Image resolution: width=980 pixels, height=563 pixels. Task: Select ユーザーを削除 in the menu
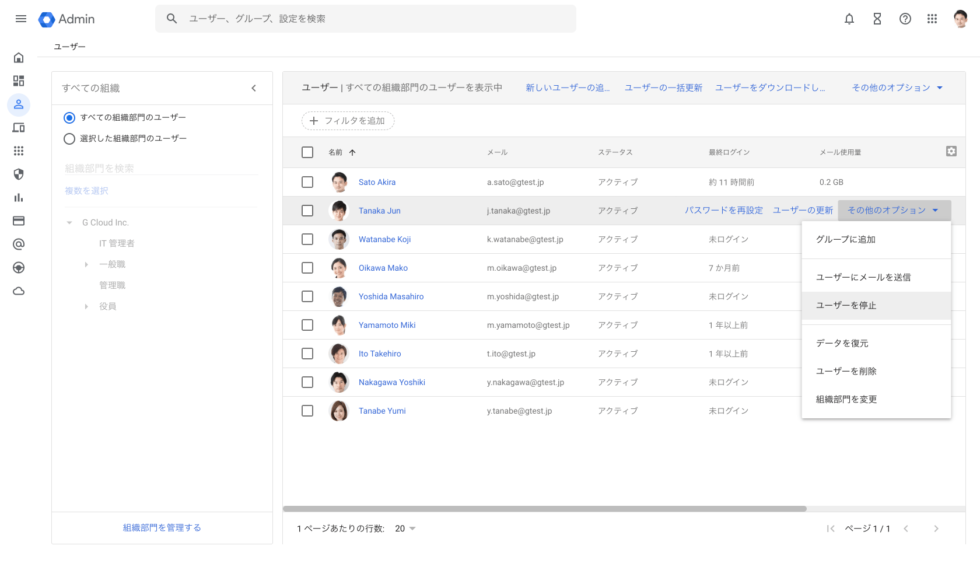876,371
